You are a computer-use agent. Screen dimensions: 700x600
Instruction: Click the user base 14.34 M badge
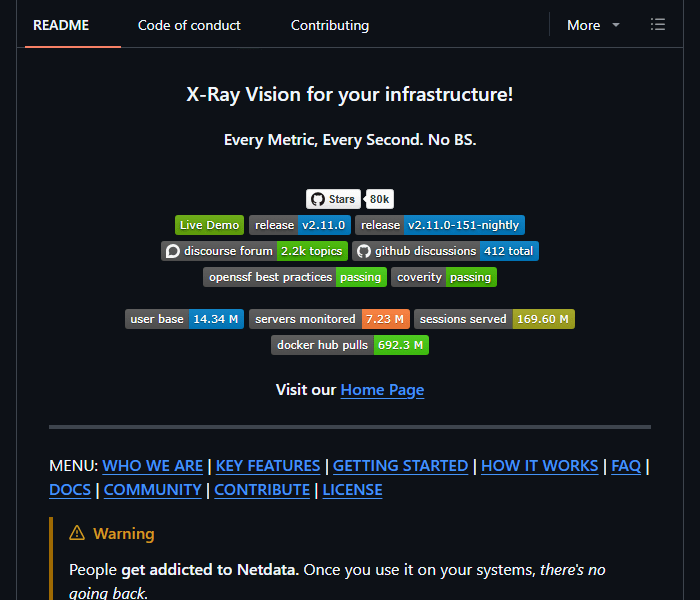[184, 319]
